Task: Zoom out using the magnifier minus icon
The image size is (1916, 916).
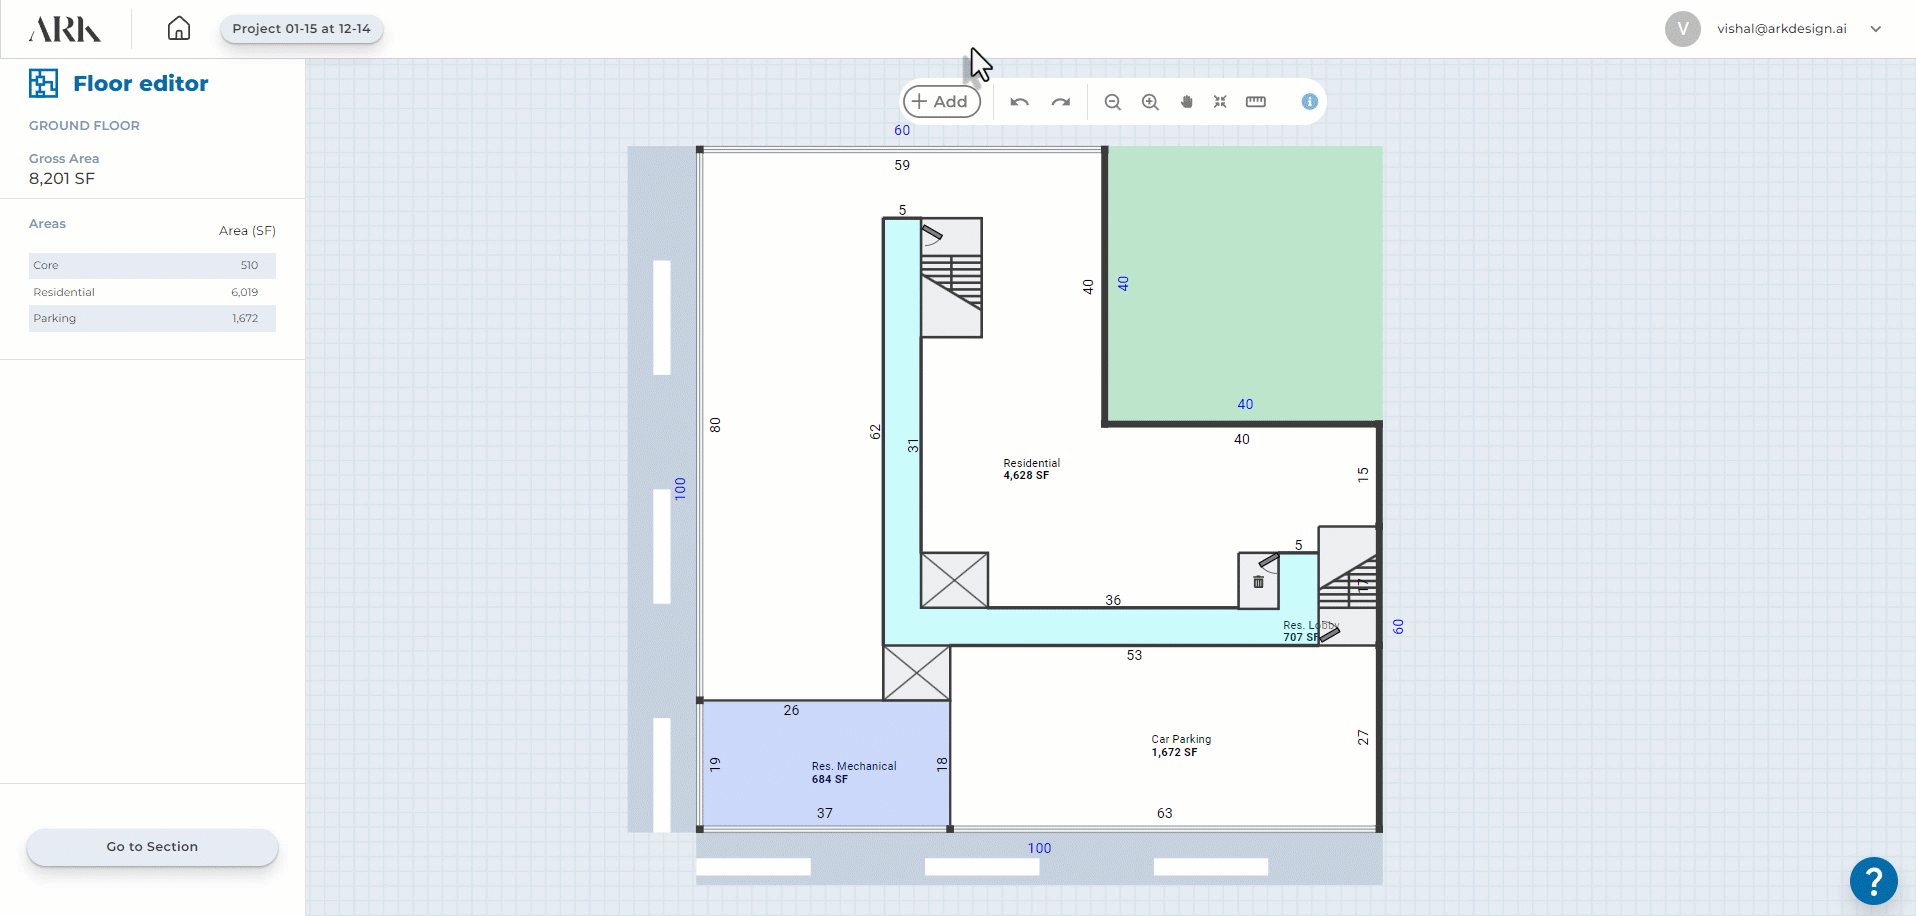Action: pos(1112,102)
